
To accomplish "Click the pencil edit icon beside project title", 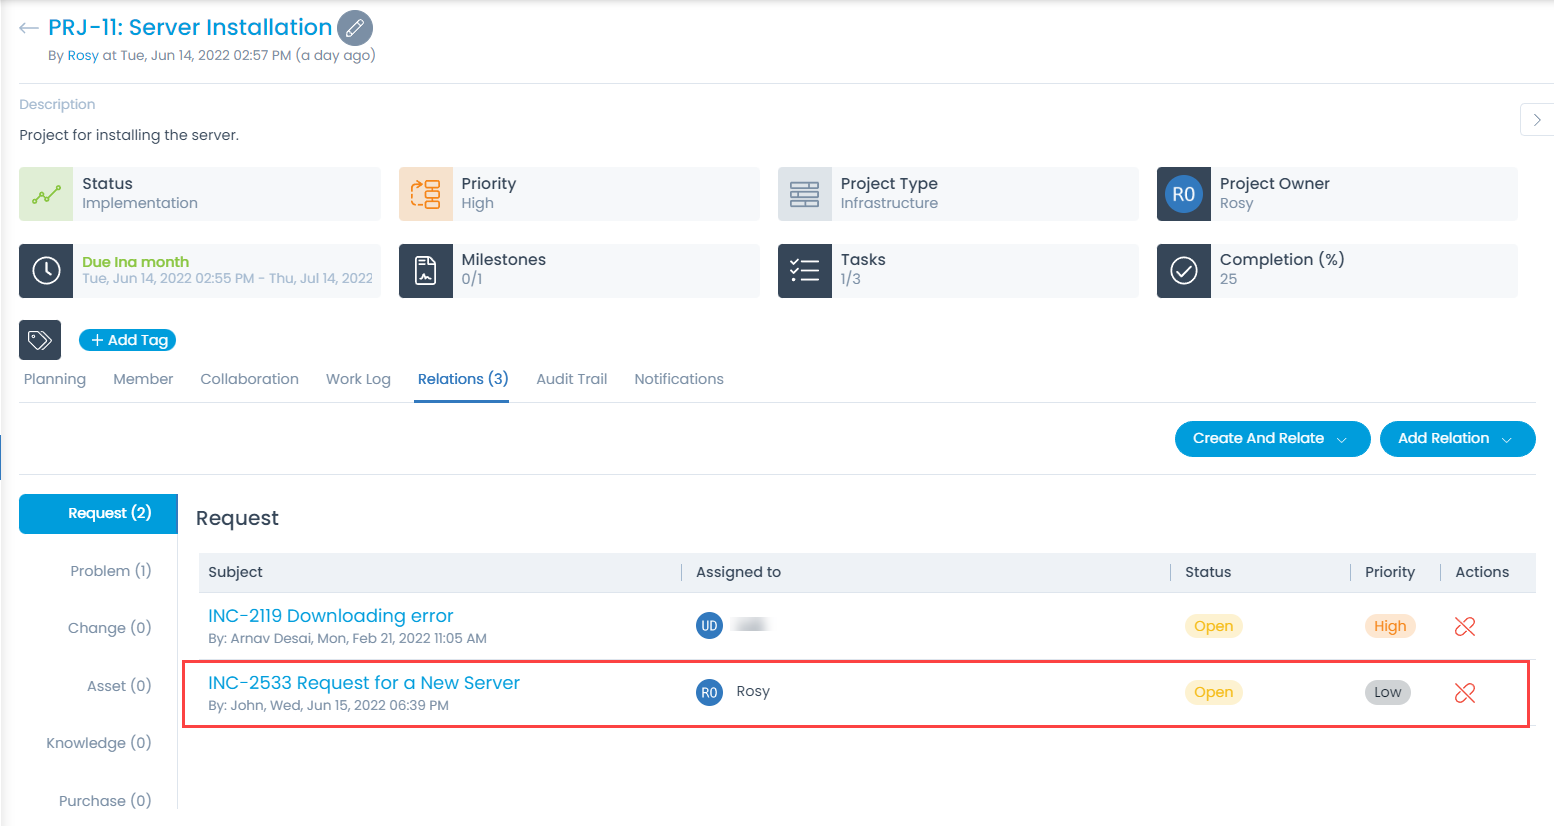I will click(x=355, y=27).
